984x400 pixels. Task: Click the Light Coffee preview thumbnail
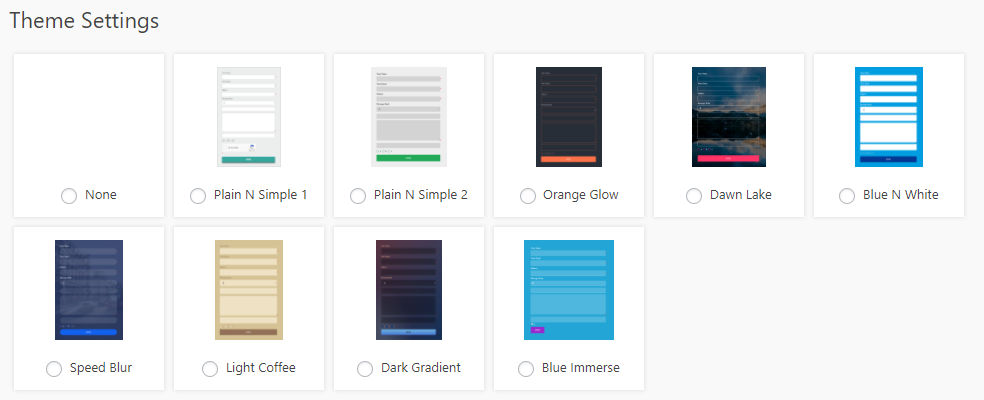(x=249, y=289)
